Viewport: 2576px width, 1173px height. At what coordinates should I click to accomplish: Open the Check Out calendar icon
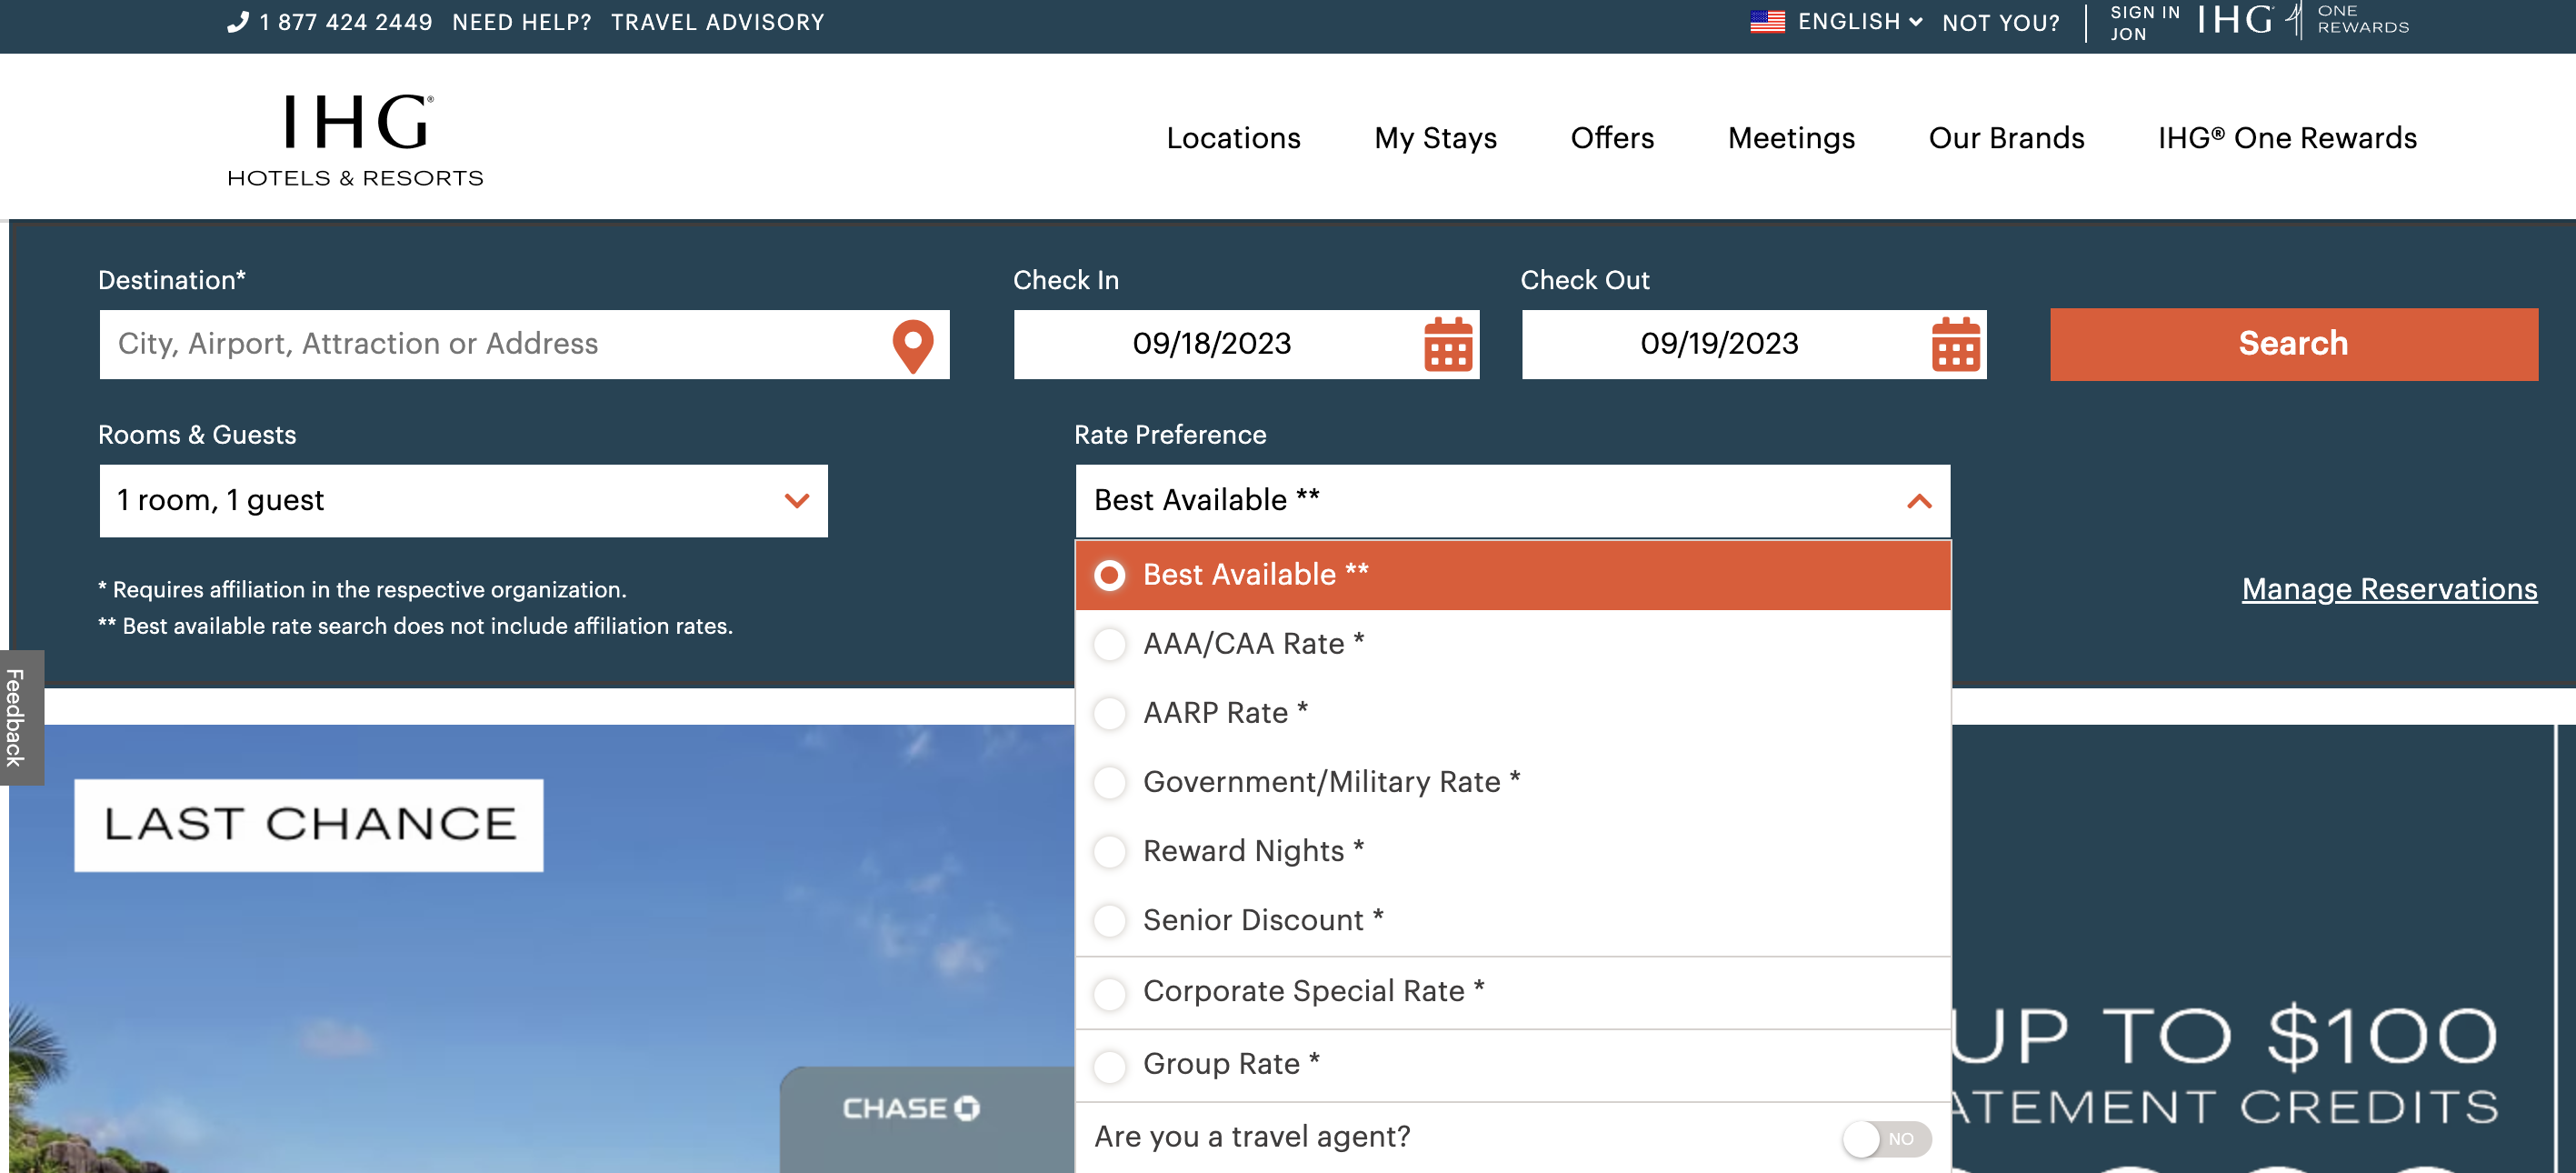(1955, 345)
